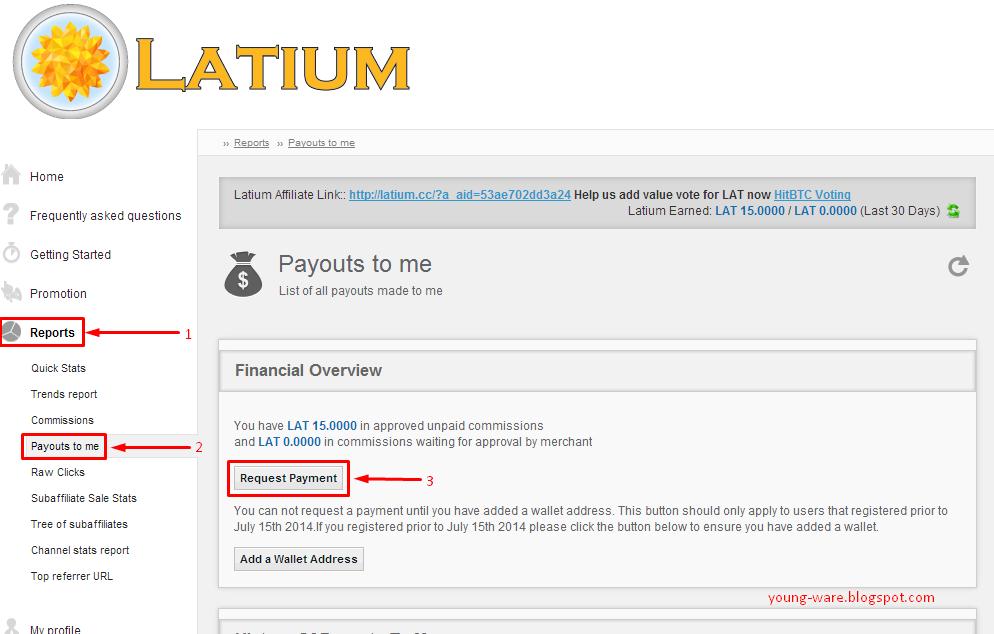Click the green refresh earnings icon
Image resolution: width=994 pixels, height=634 pixels.
click(x=953, y=211)
